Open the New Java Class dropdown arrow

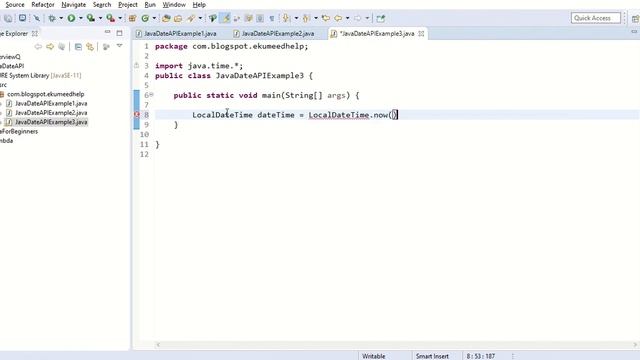pyautogui.click(x=154, y=18)
